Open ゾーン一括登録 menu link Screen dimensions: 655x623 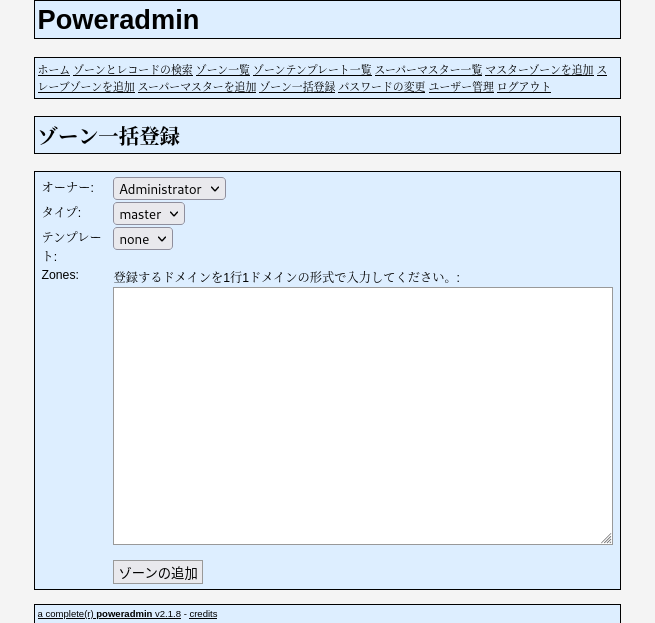pyautogui.click(x=297, y=86)
